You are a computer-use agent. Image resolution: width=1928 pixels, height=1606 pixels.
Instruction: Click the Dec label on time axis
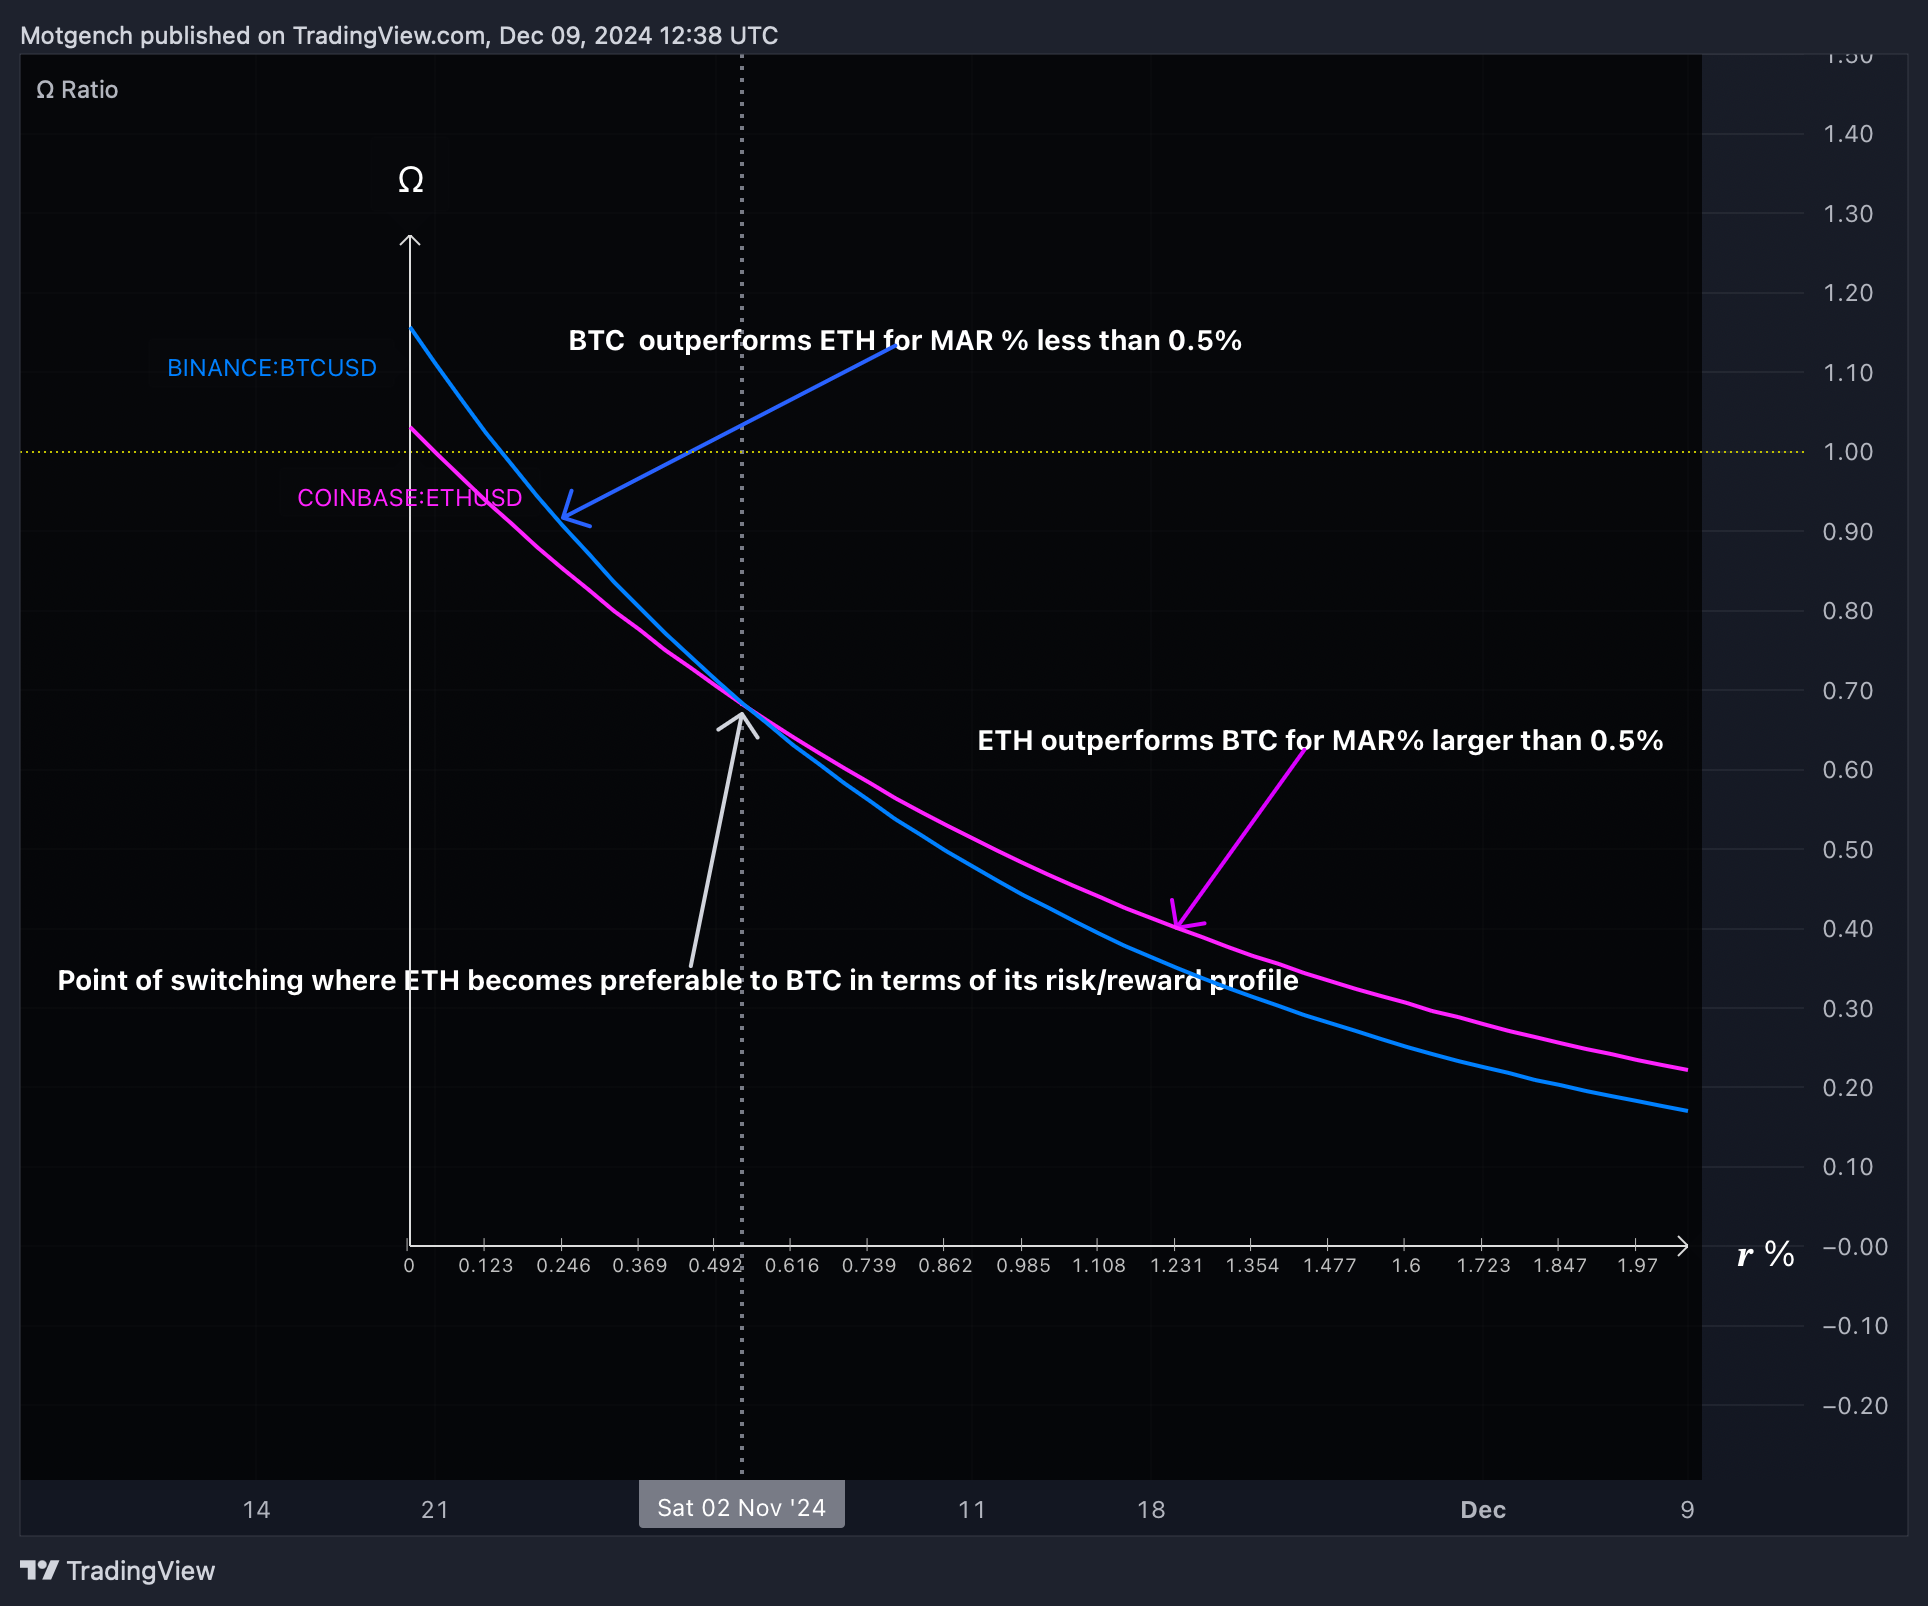[1483, 1510]
